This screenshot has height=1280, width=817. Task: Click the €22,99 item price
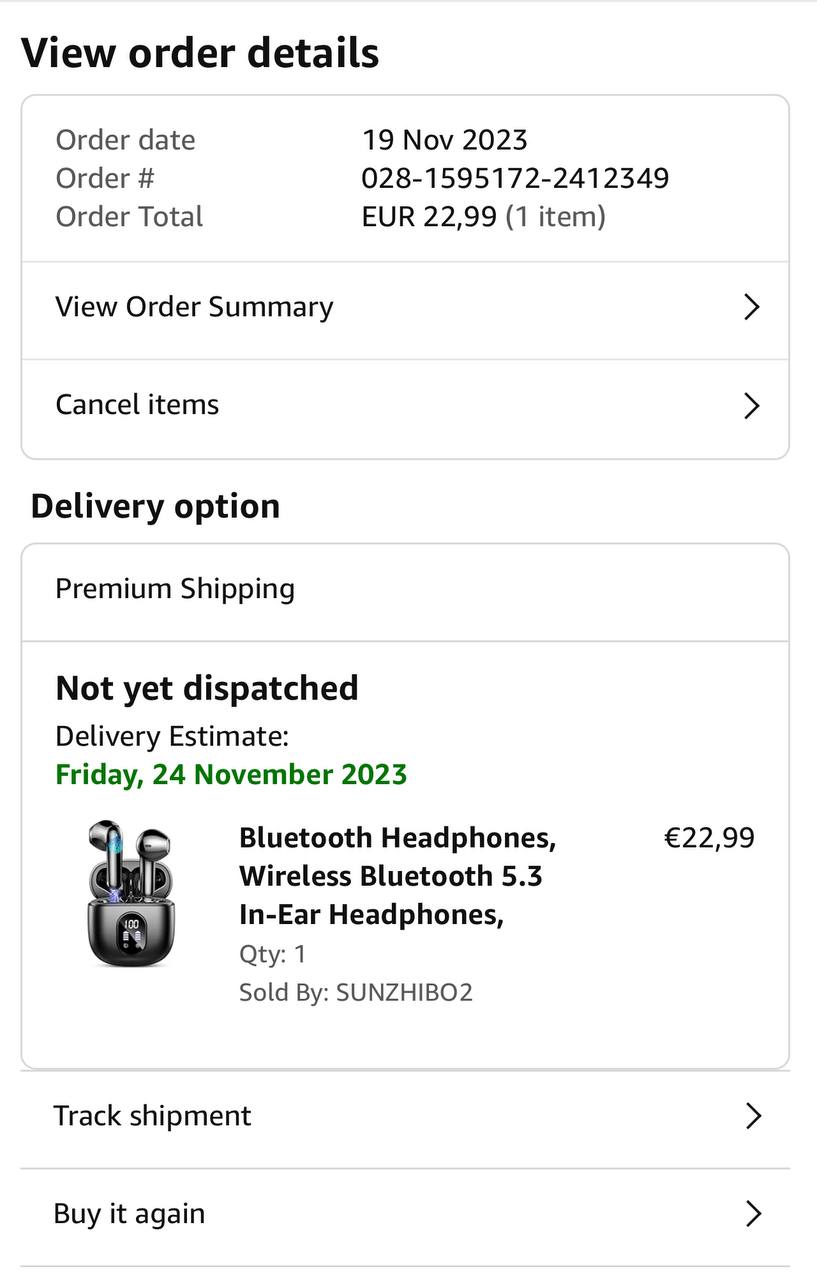coord(709,838)
